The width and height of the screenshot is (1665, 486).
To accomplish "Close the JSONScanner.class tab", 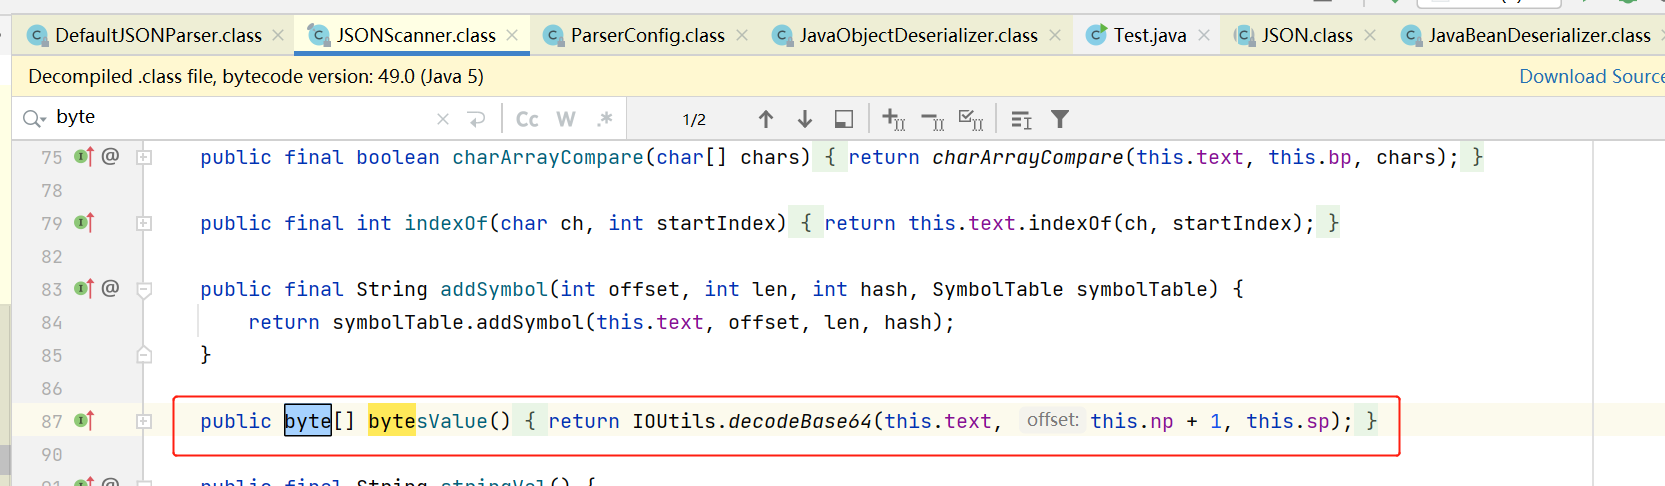I will point(512,35).
